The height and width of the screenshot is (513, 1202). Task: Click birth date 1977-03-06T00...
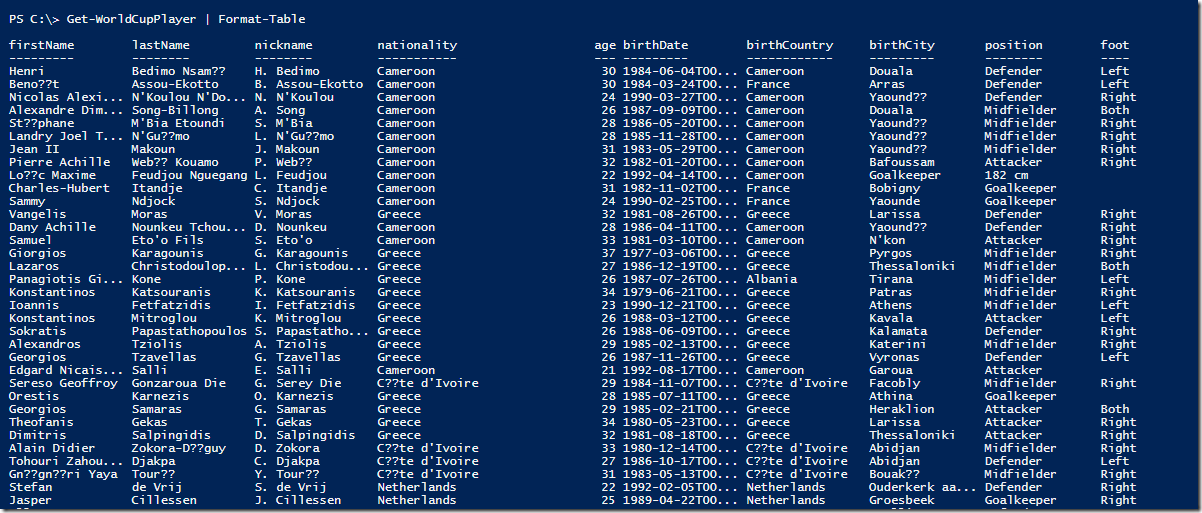[681, 253]
